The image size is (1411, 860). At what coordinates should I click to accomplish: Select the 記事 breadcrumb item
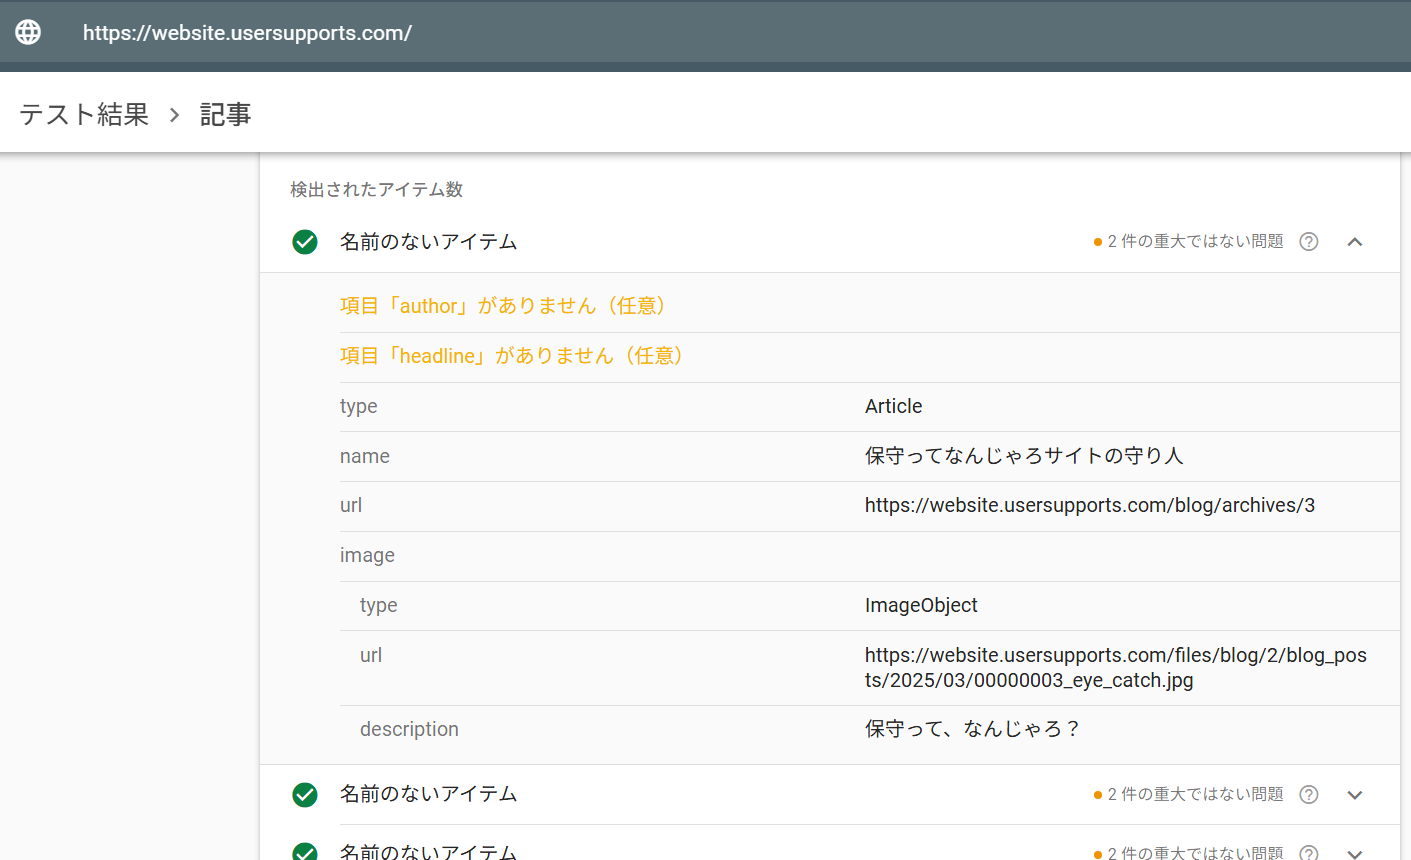coord(225,115)
